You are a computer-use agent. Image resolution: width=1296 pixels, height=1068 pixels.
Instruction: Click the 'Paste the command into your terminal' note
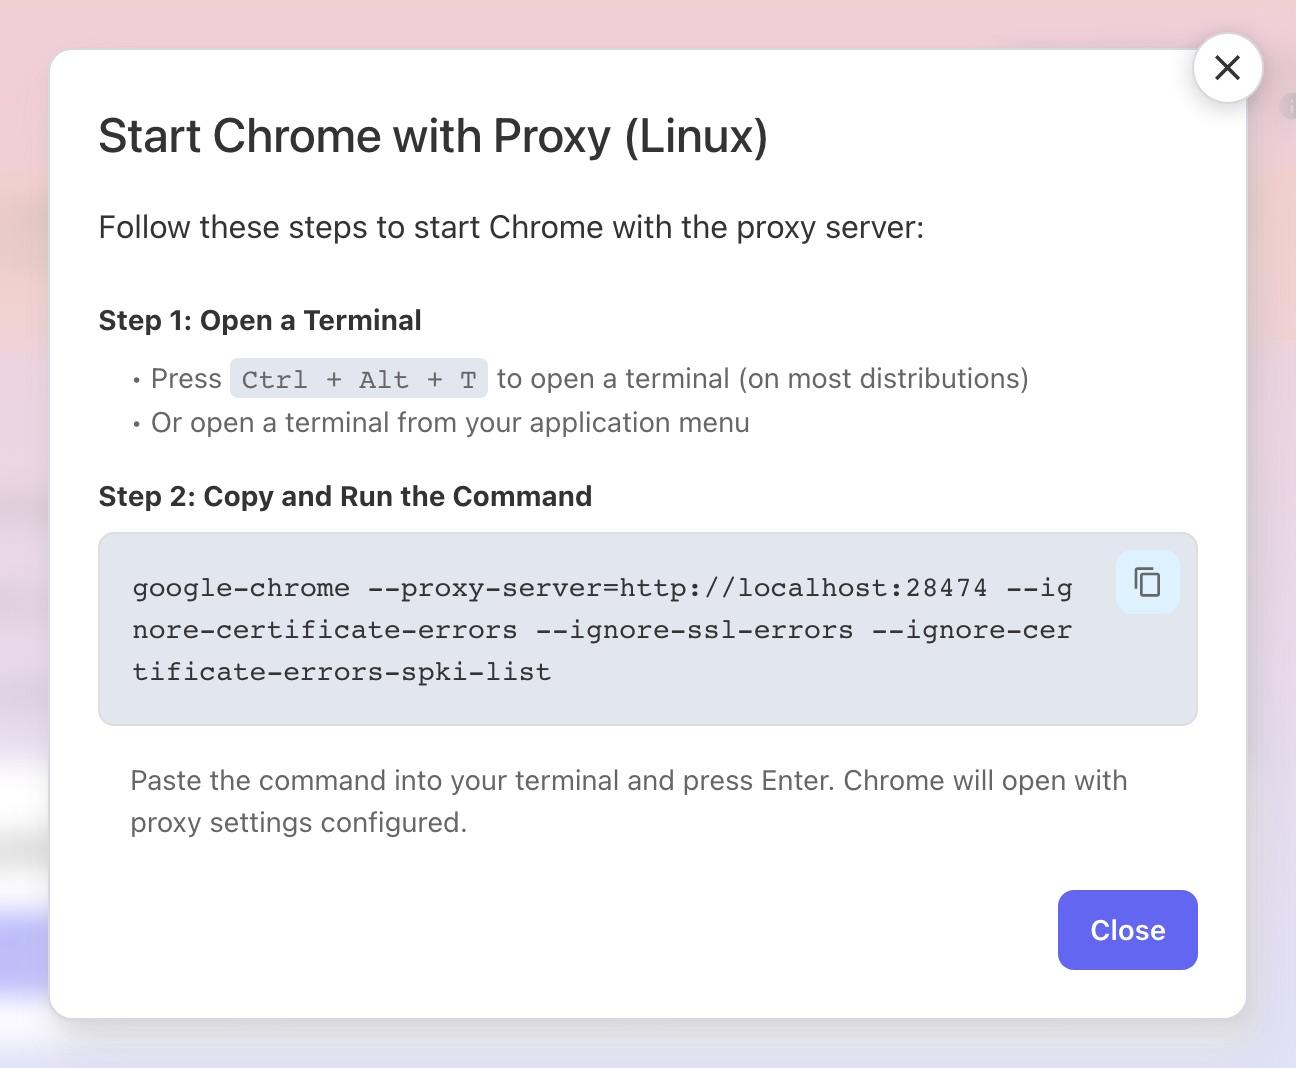(x=629, y=801)
